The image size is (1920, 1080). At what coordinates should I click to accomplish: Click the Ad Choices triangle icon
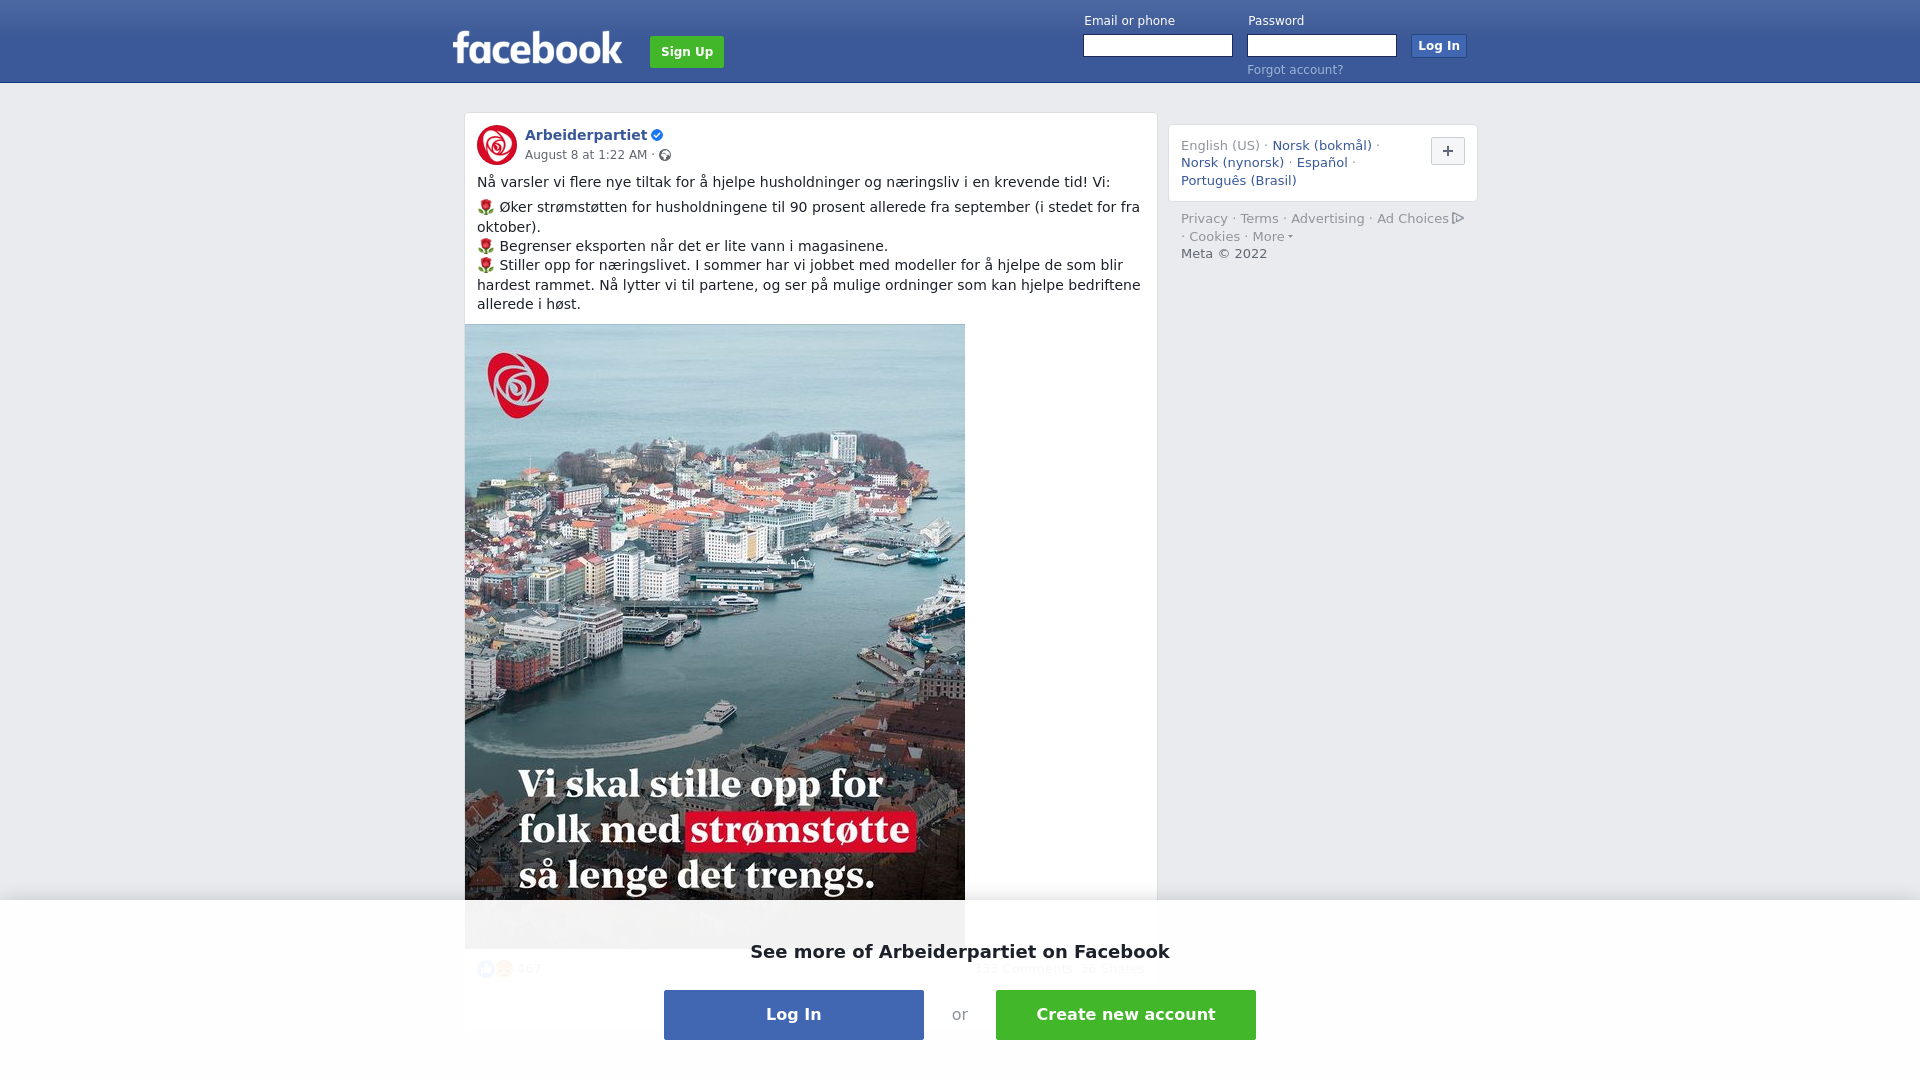point(1458,218)
